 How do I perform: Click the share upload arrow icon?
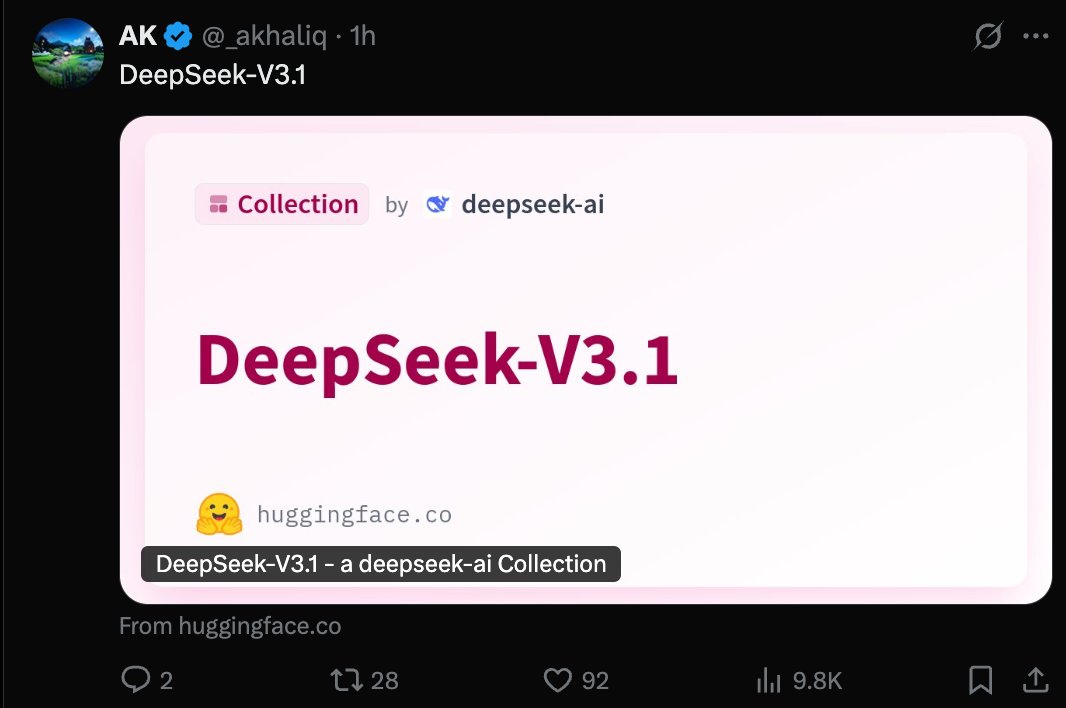[x=1034, y=681]
